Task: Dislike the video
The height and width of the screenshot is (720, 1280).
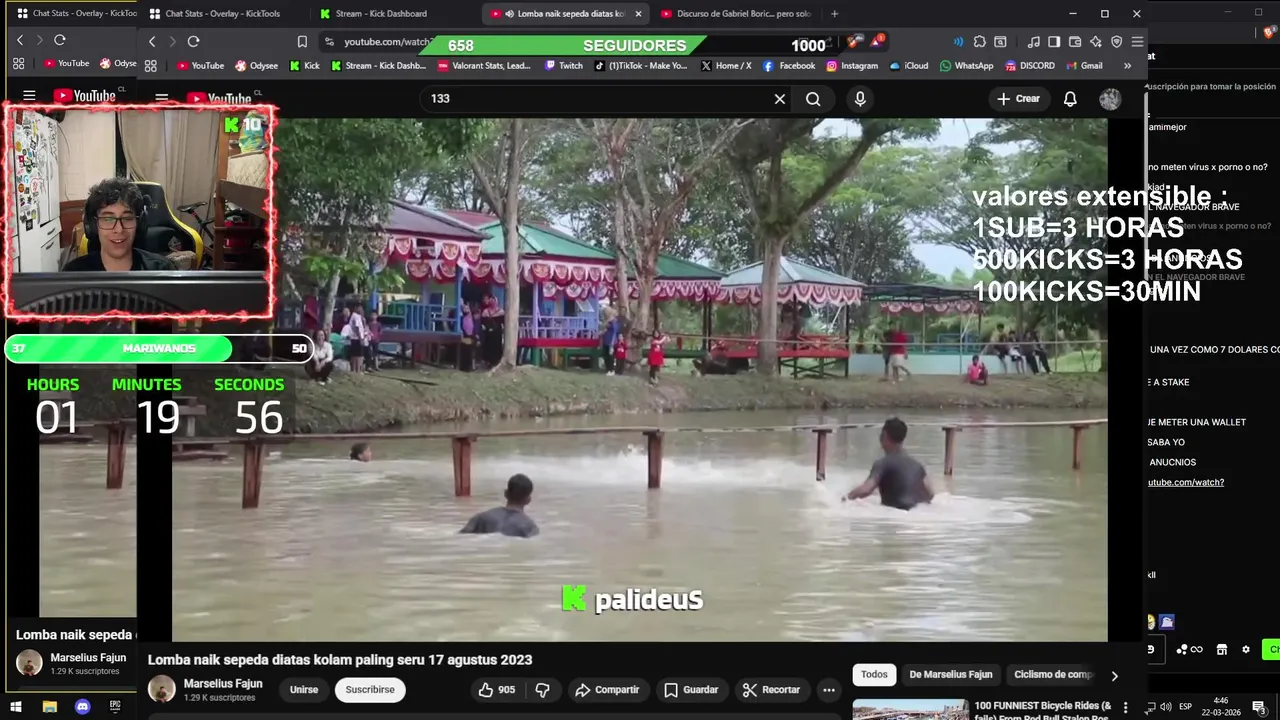Action: (x=543, y=690)
